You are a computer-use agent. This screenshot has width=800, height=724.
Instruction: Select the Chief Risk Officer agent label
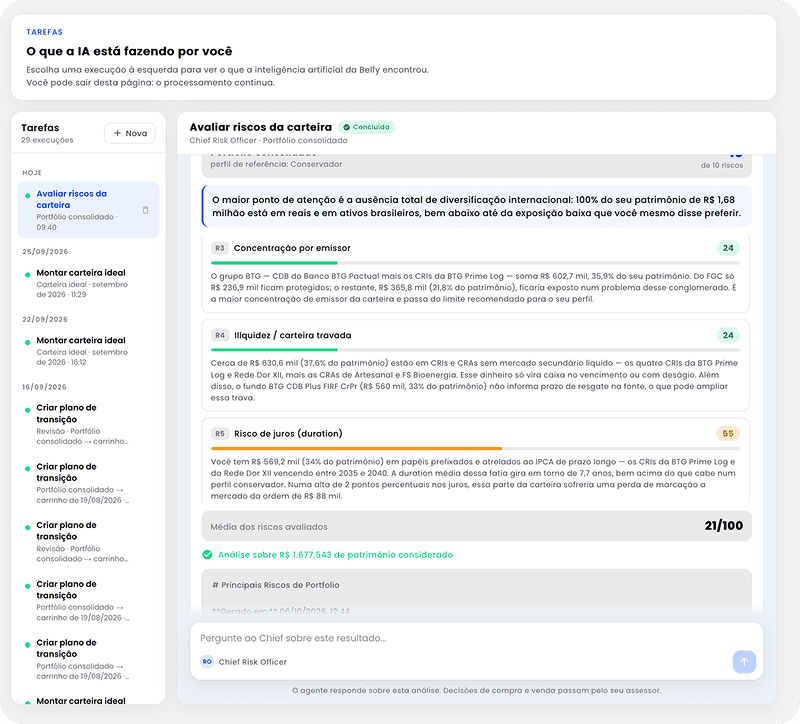(253, 662)
